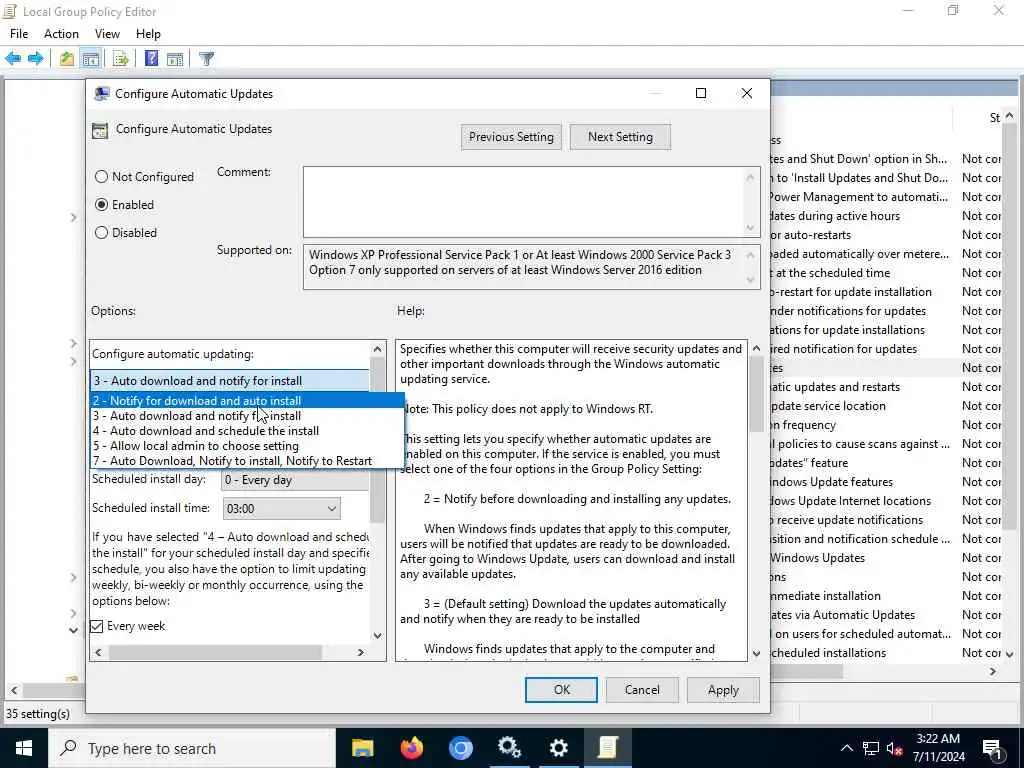
Task: Click the '35 setting(s)' status bar text
Action: click(x=38, y=714)
